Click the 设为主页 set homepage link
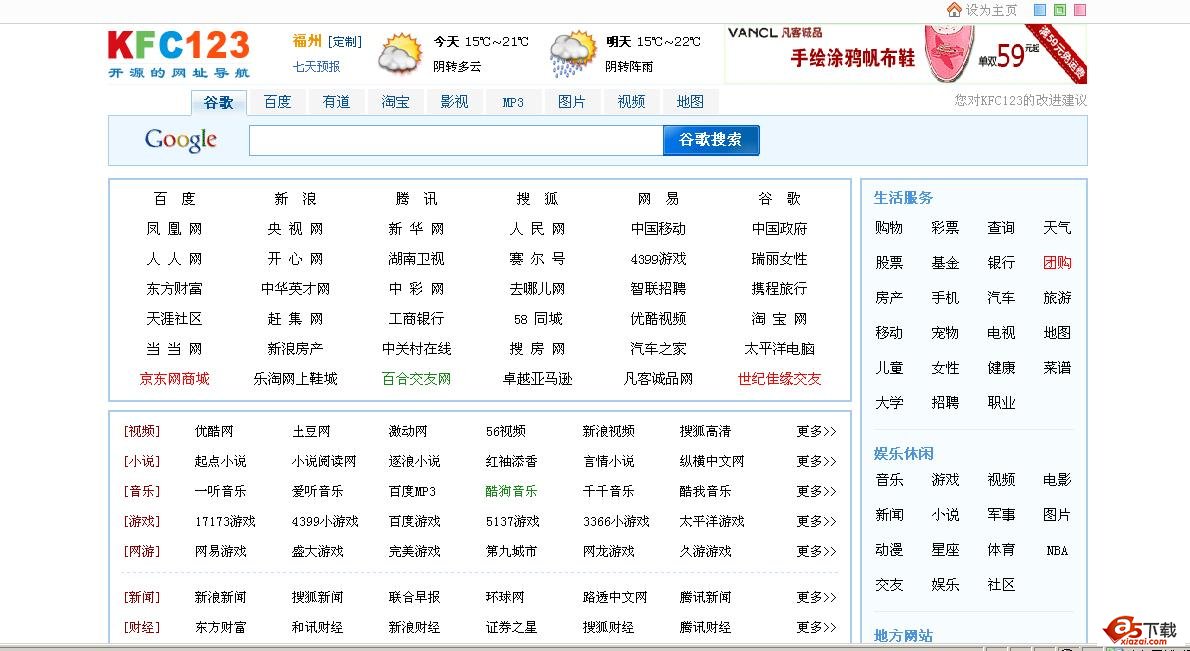Image resolution: width=1190 pixels, height=651 pixels. (991, 10)
